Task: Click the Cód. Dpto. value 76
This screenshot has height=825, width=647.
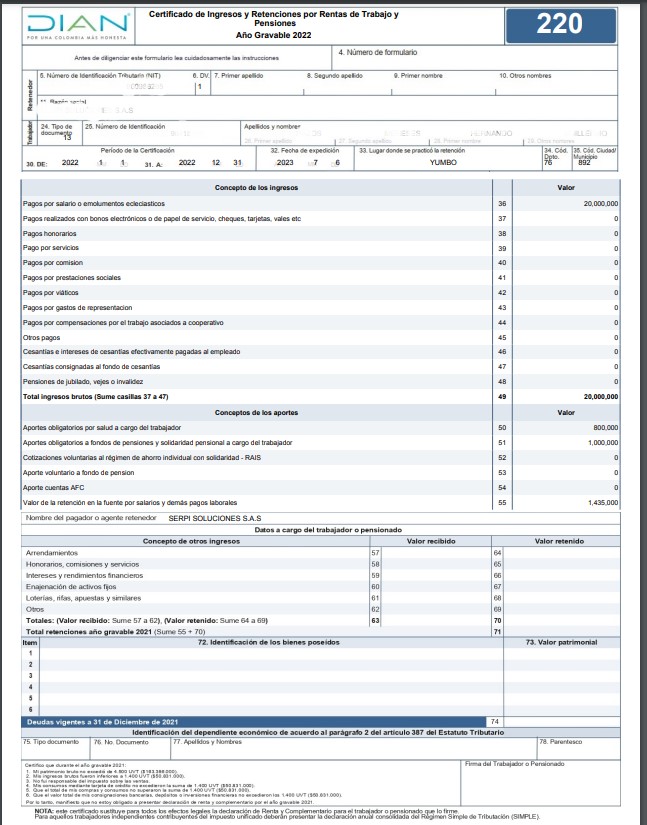Action: point(548,163)
